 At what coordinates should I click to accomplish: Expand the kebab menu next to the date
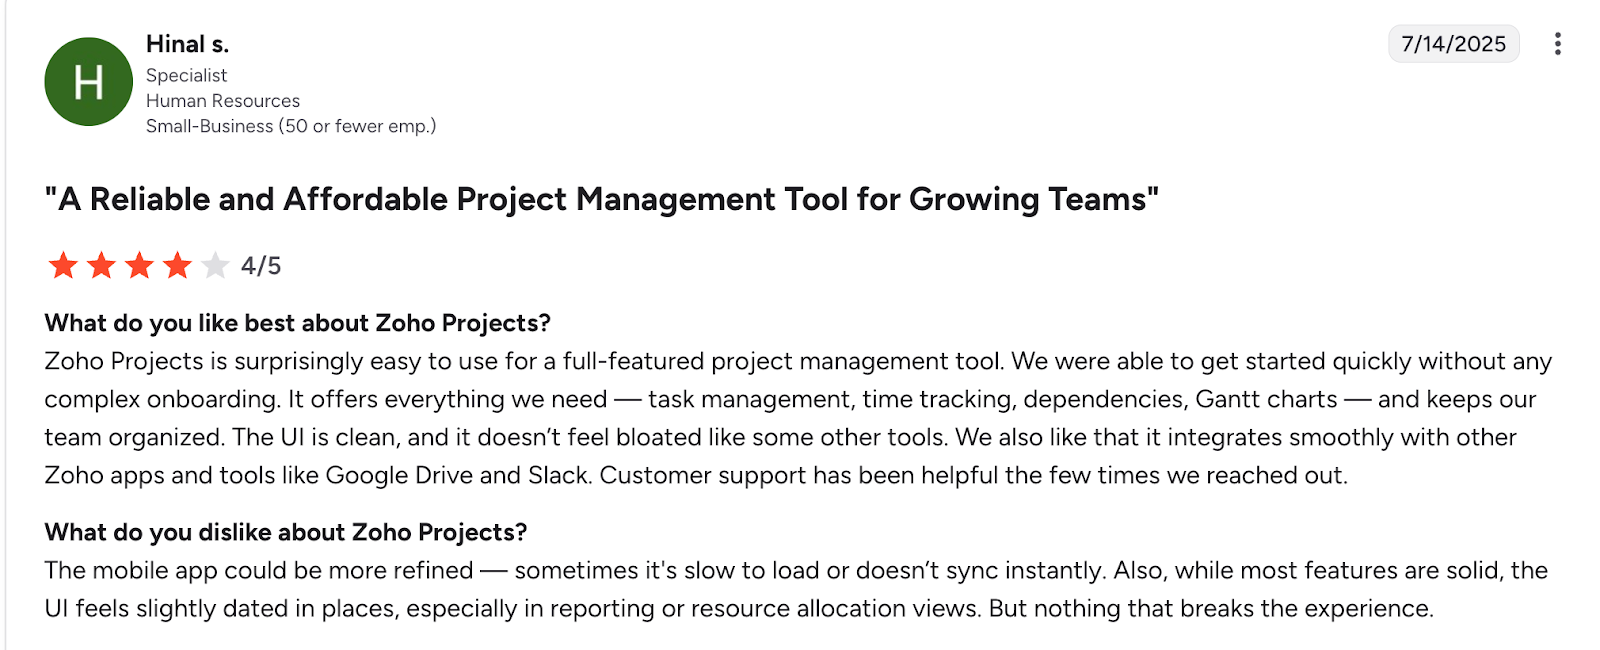pyautogui.click(x=1560, y=42)
